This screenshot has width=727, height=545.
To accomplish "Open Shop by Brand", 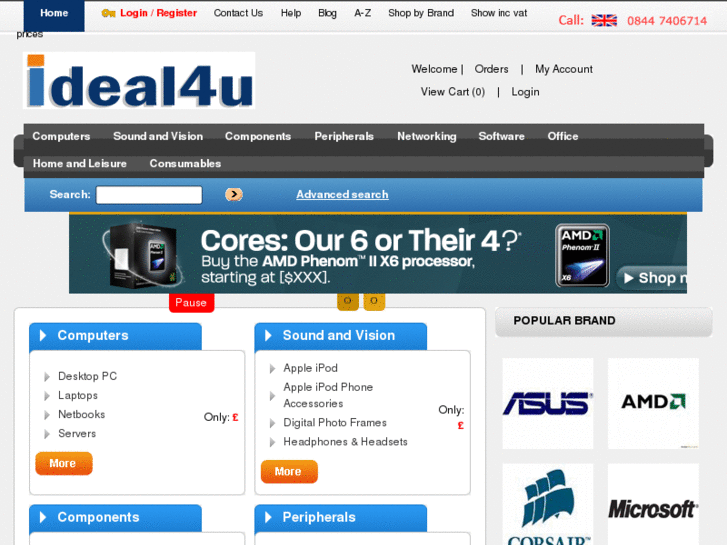I will [421, 13].
